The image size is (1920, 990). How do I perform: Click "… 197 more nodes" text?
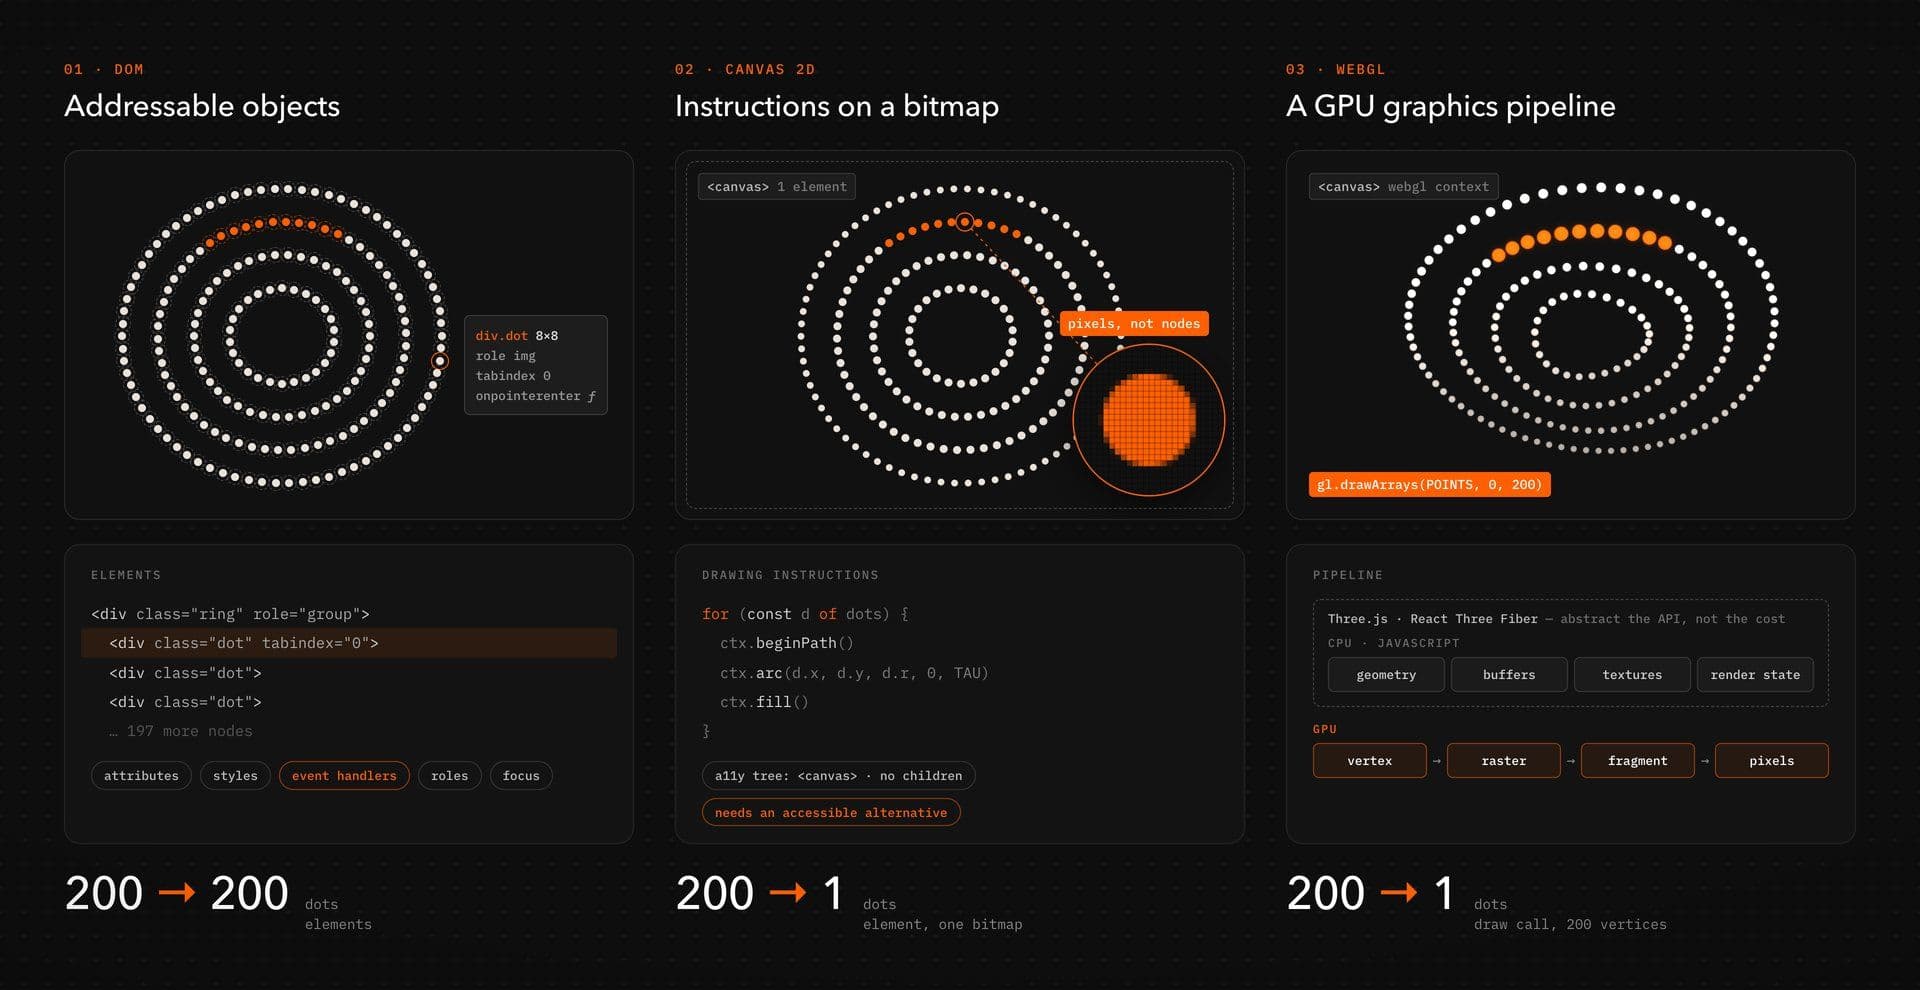tap(181, 731)
